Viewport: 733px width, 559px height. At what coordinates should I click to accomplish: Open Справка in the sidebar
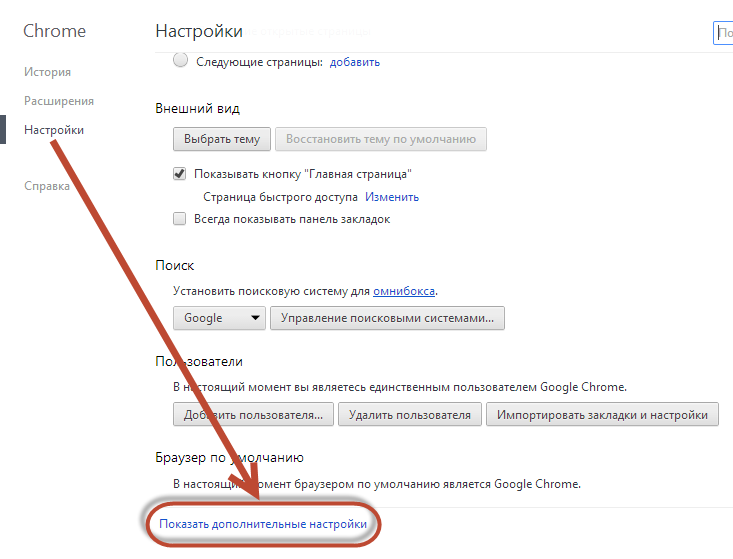pyautogui.click(x=47, y=186)
